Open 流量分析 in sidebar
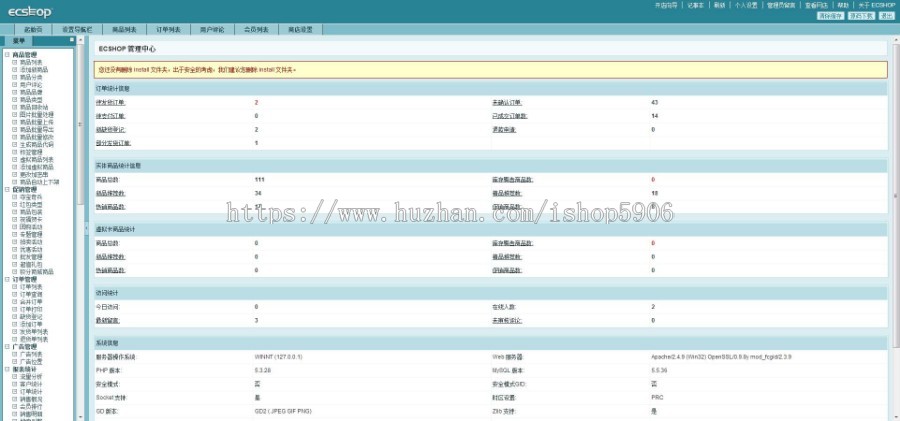900x421 pixels. (x=31, y=377)
